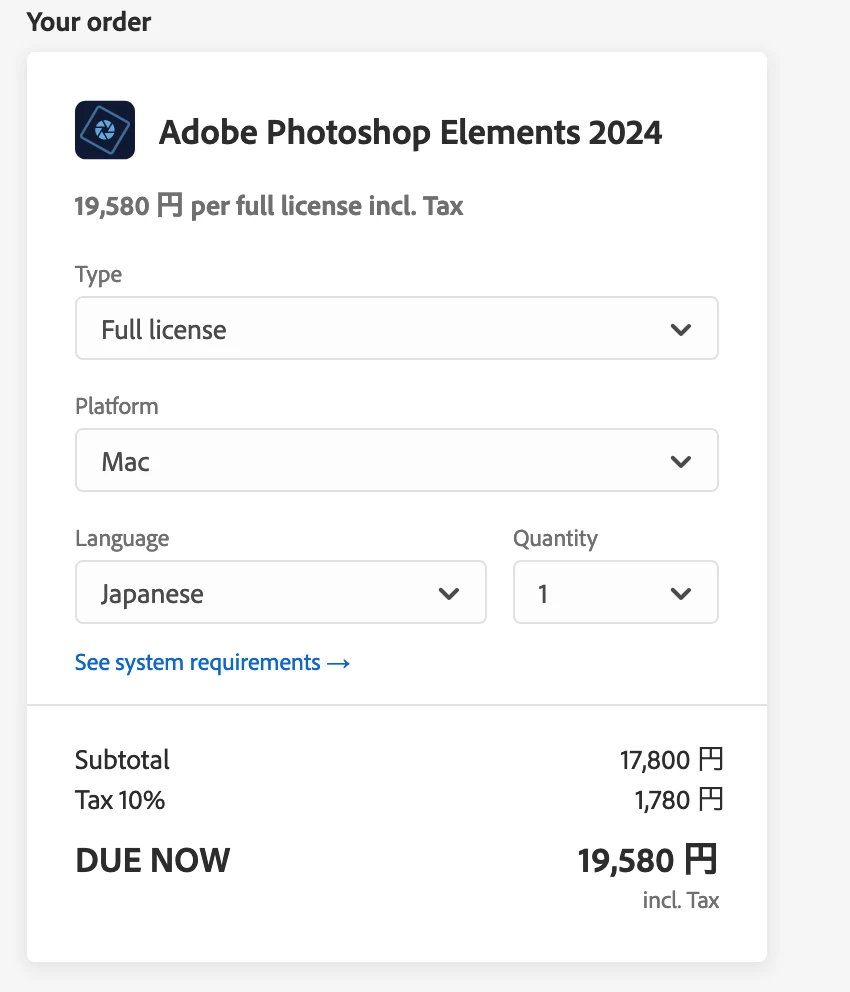Screen dimensions: 850x992
Task: Click the incl. Tax note under total
Action: click(680, 900)
